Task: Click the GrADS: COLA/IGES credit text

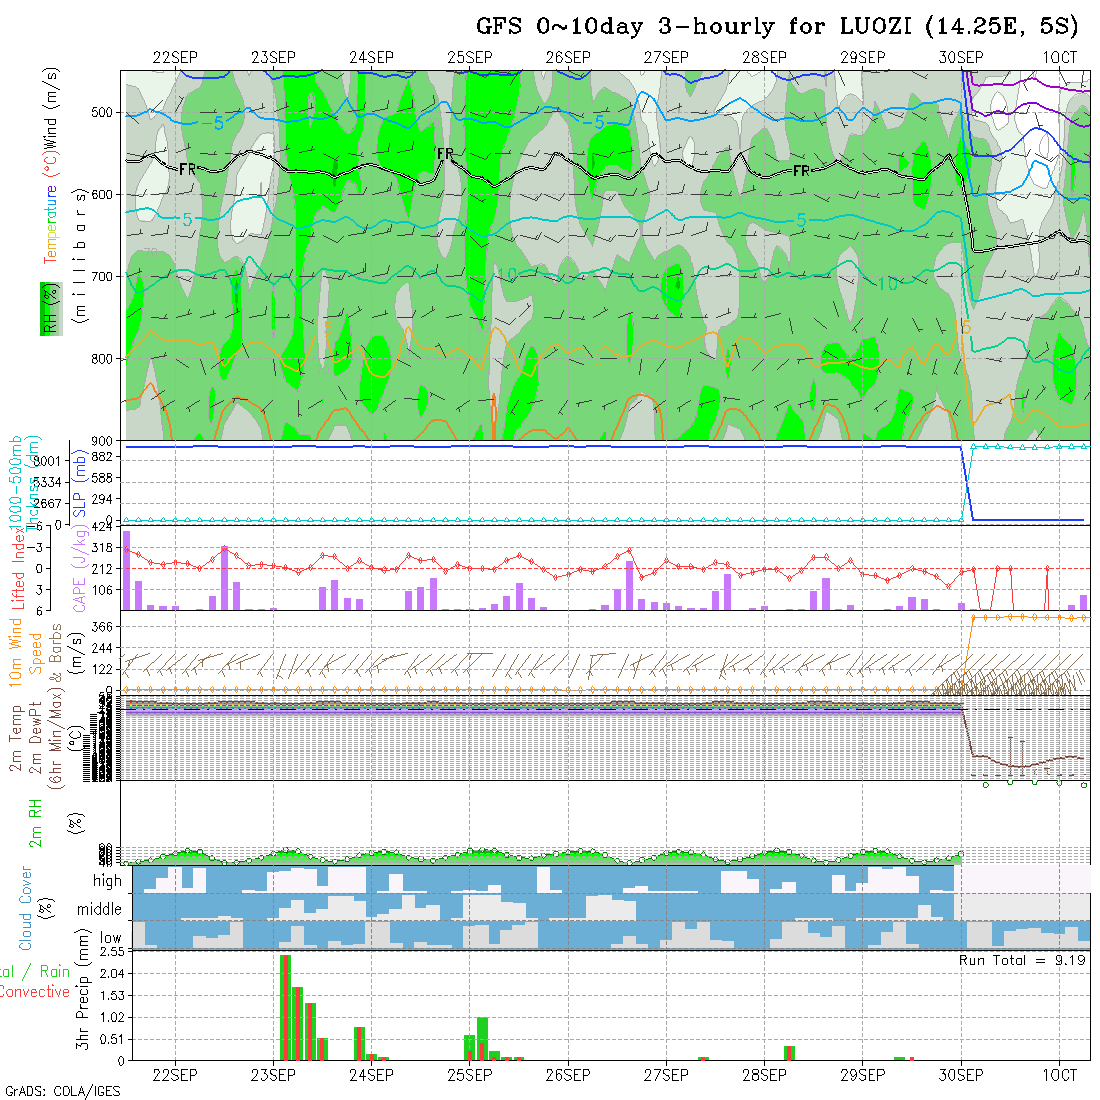Action: [x=62, y=1091]
